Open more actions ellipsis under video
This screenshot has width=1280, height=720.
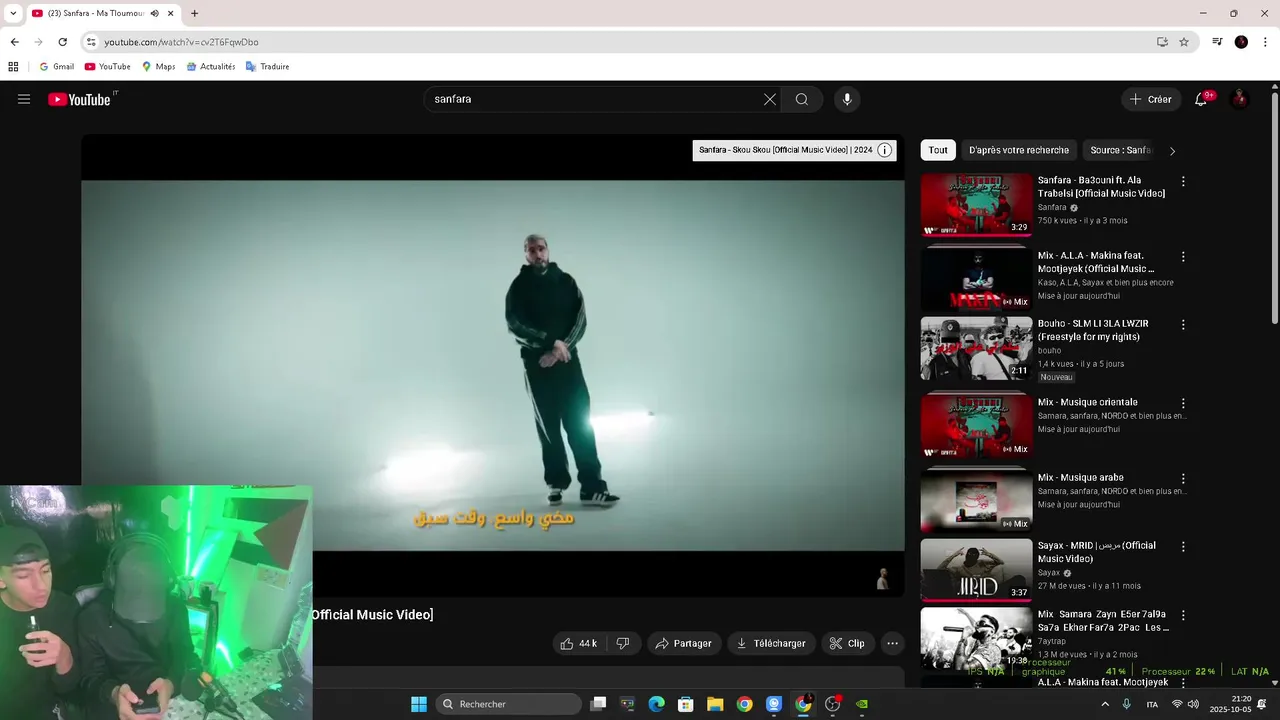click(x=893, y=643)
